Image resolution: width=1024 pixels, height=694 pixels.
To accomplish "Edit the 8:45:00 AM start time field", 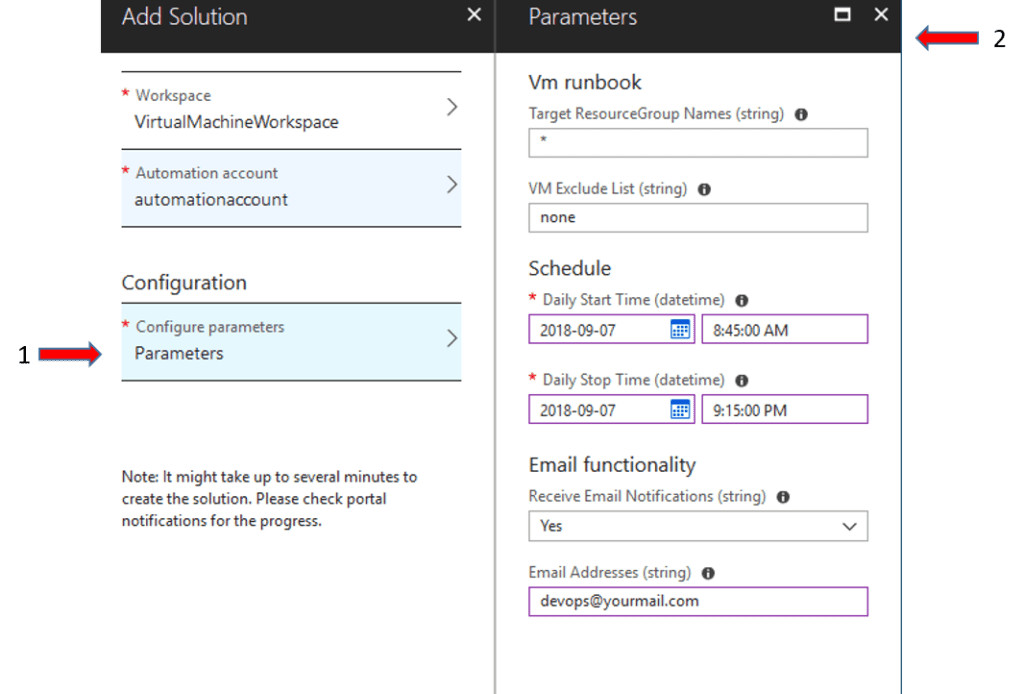I will (785, 328).
